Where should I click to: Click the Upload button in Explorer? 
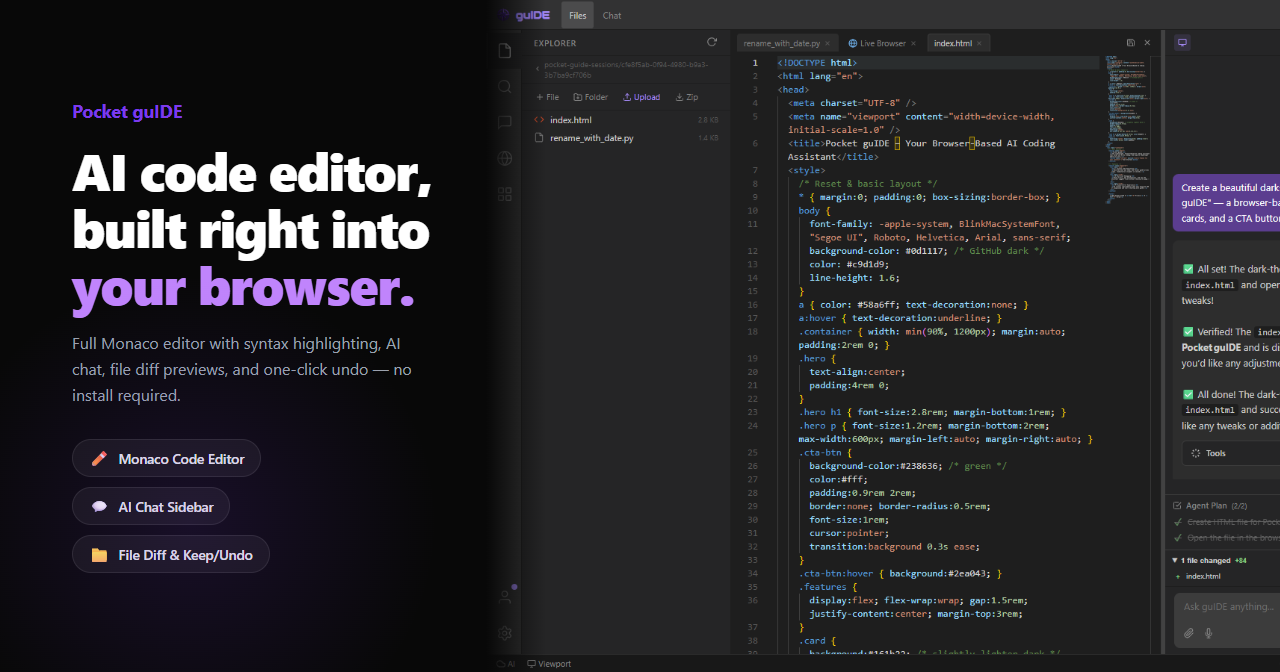click(641, 97)
